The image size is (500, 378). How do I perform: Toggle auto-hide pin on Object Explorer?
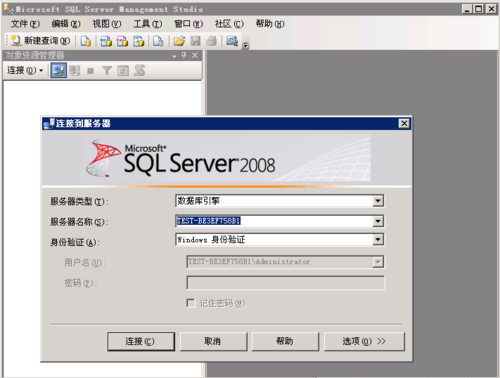pos(184,55)
